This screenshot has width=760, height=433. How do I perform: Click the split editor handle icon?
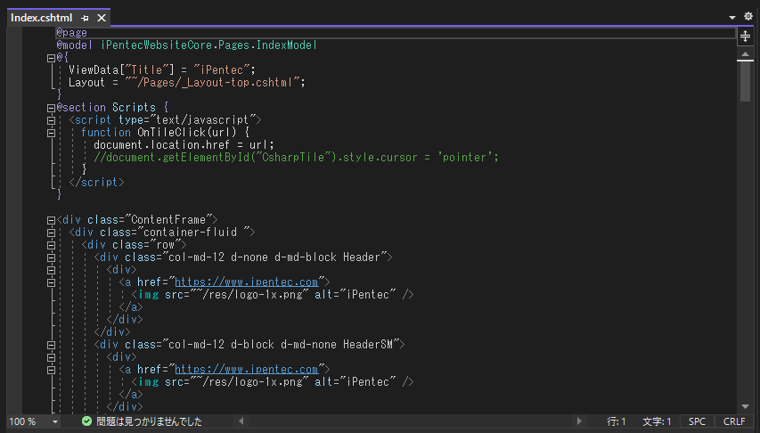745,36
